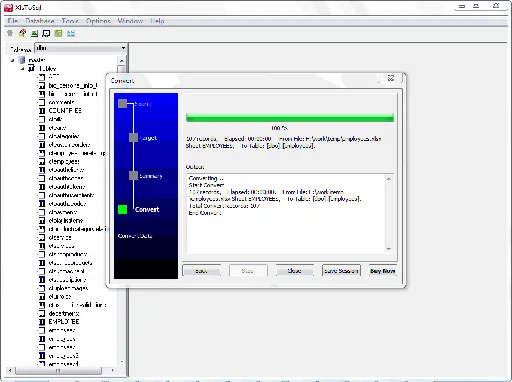The height and width of the screenshot is (382, 512).
Task: Close the Convert dialog with X
Action: pyautogui.click(x=391, y=78)
